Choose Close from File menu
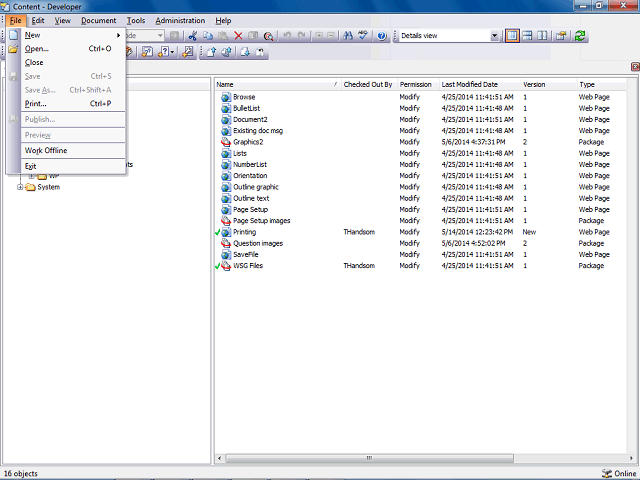Image resolution: width=640 pixels, height=480 pixels. [73, 62]
